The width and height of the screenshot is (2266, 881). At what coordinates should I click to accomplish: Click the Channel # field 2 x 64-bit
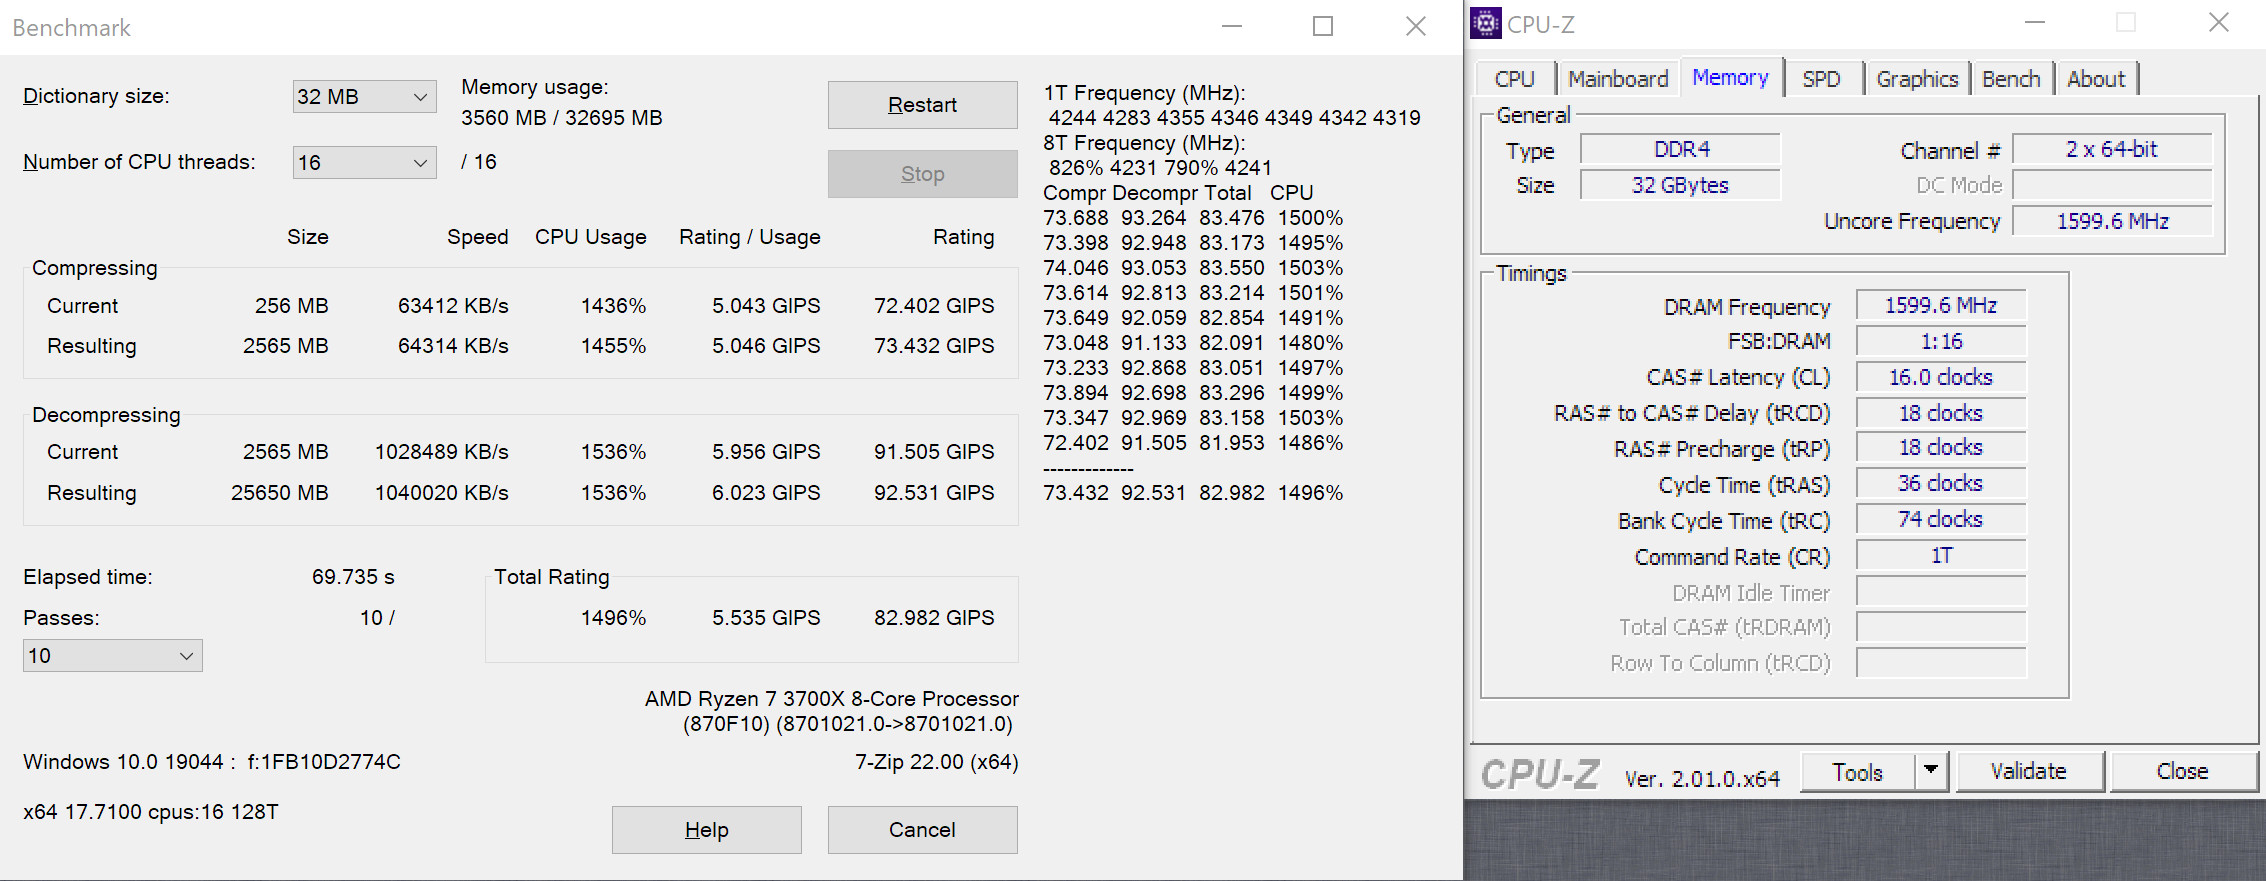pos(2112,150)
